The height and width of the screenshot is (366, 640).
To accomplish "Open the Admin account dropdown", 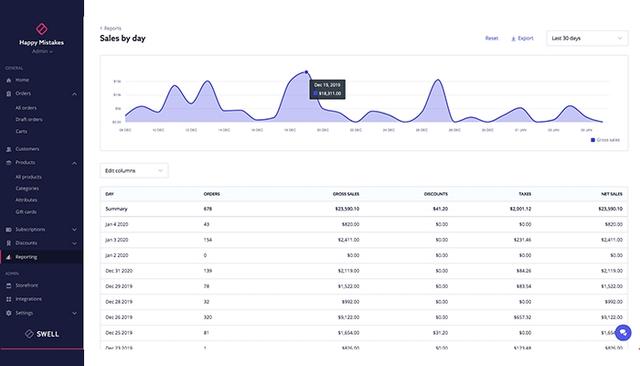I will coord(42,51).
